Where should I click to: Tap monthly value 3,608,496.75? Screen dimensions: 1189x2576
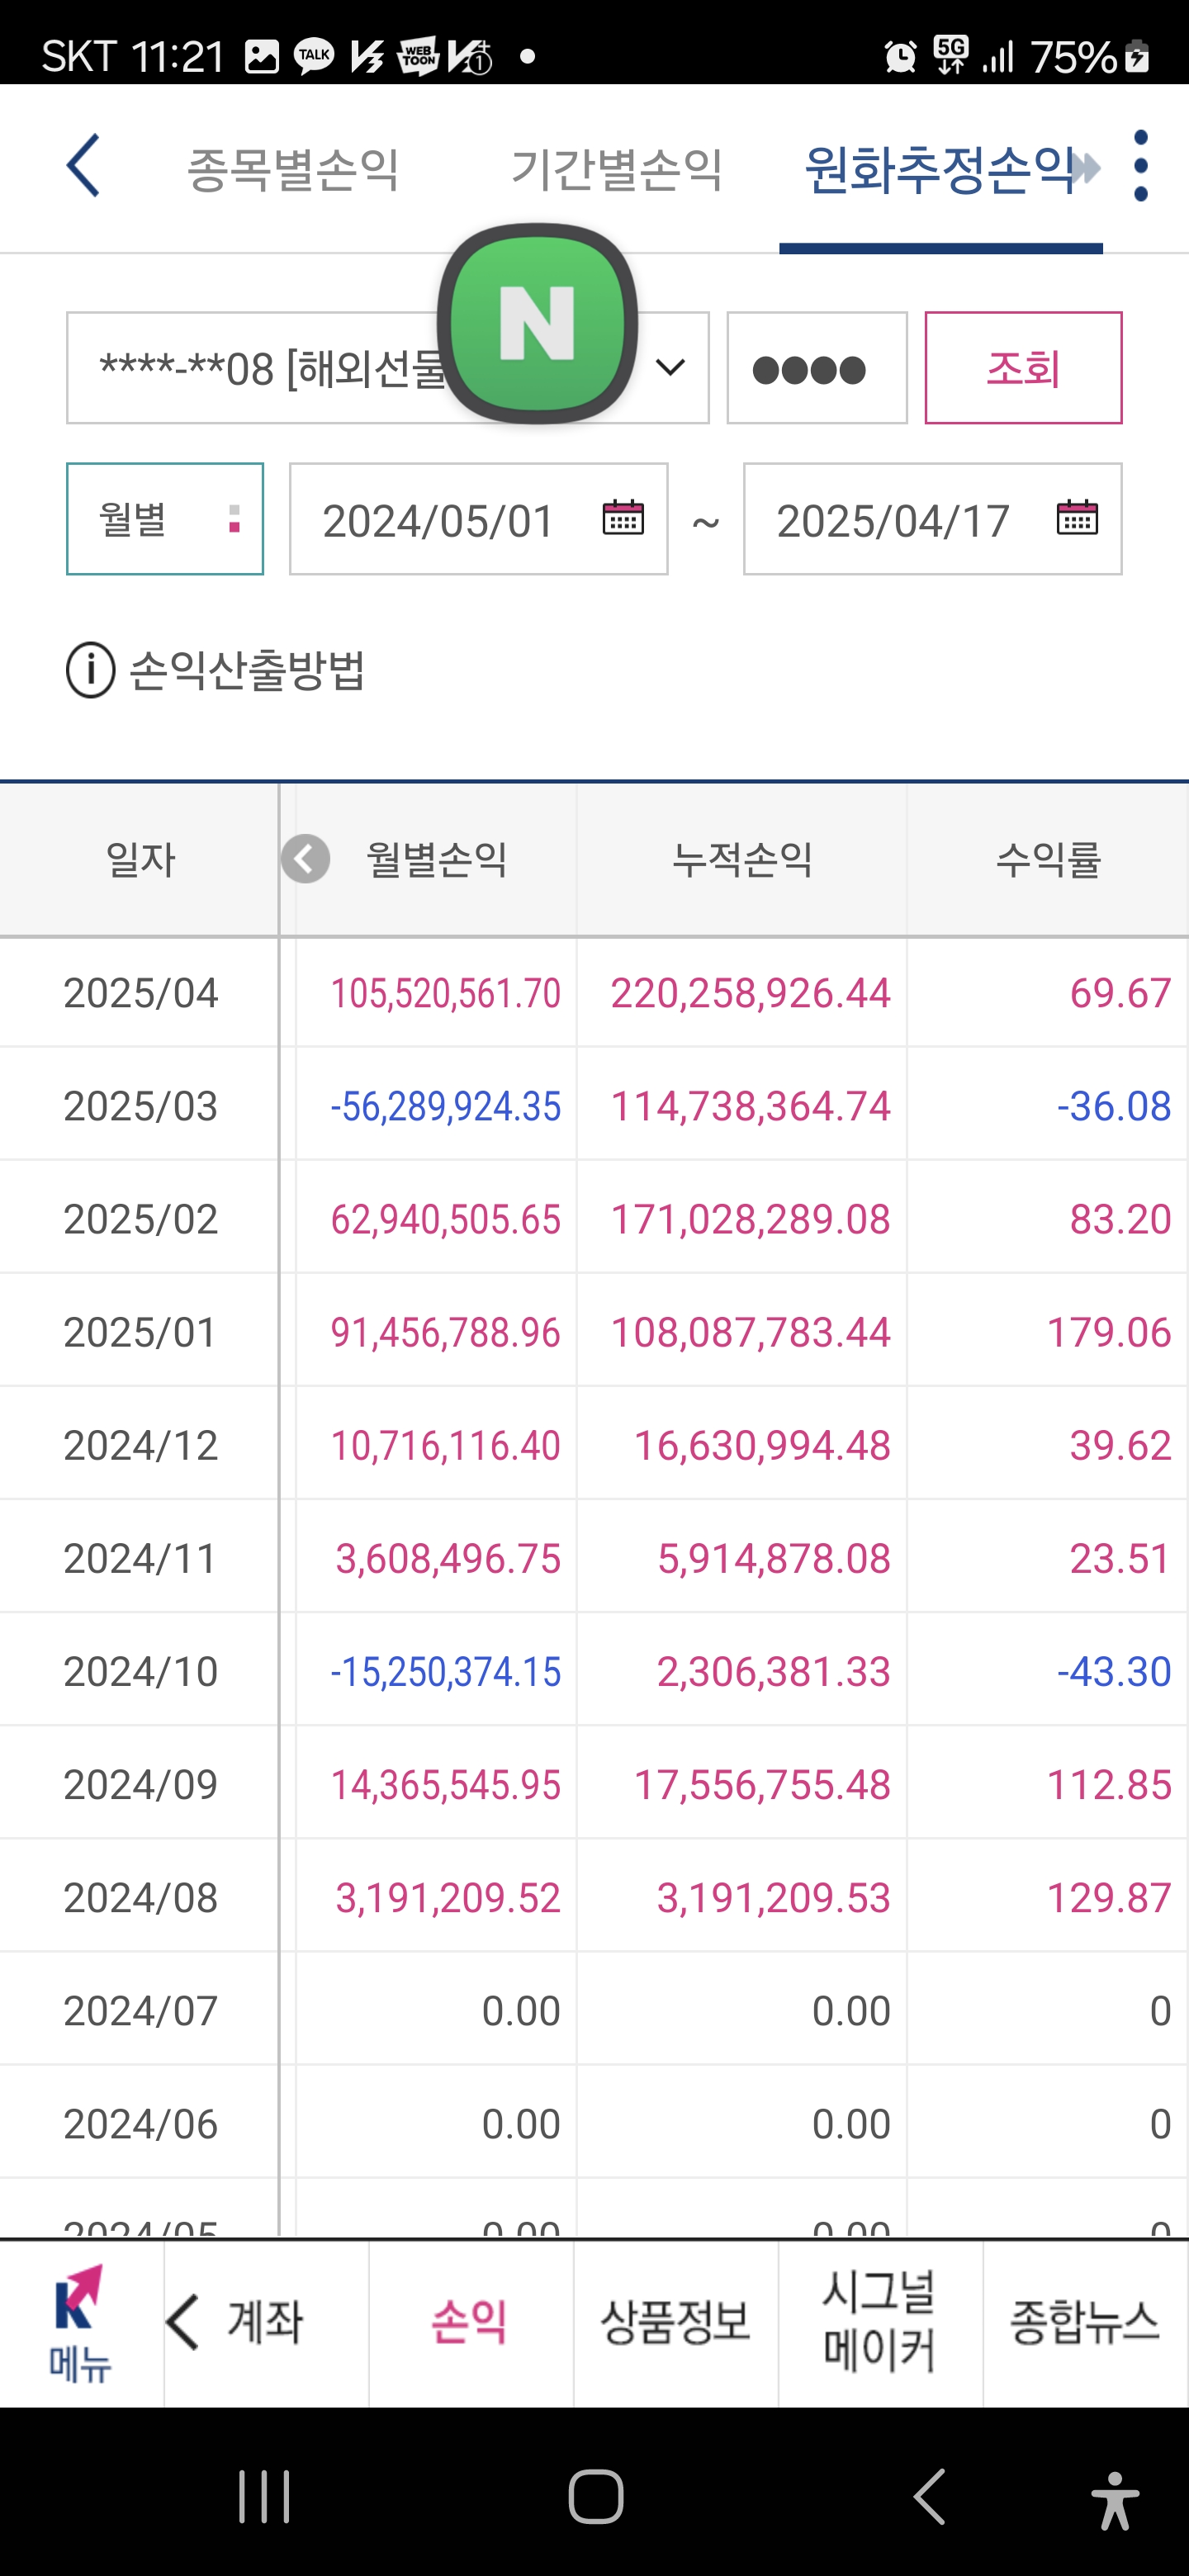(x=448, y=1558)
